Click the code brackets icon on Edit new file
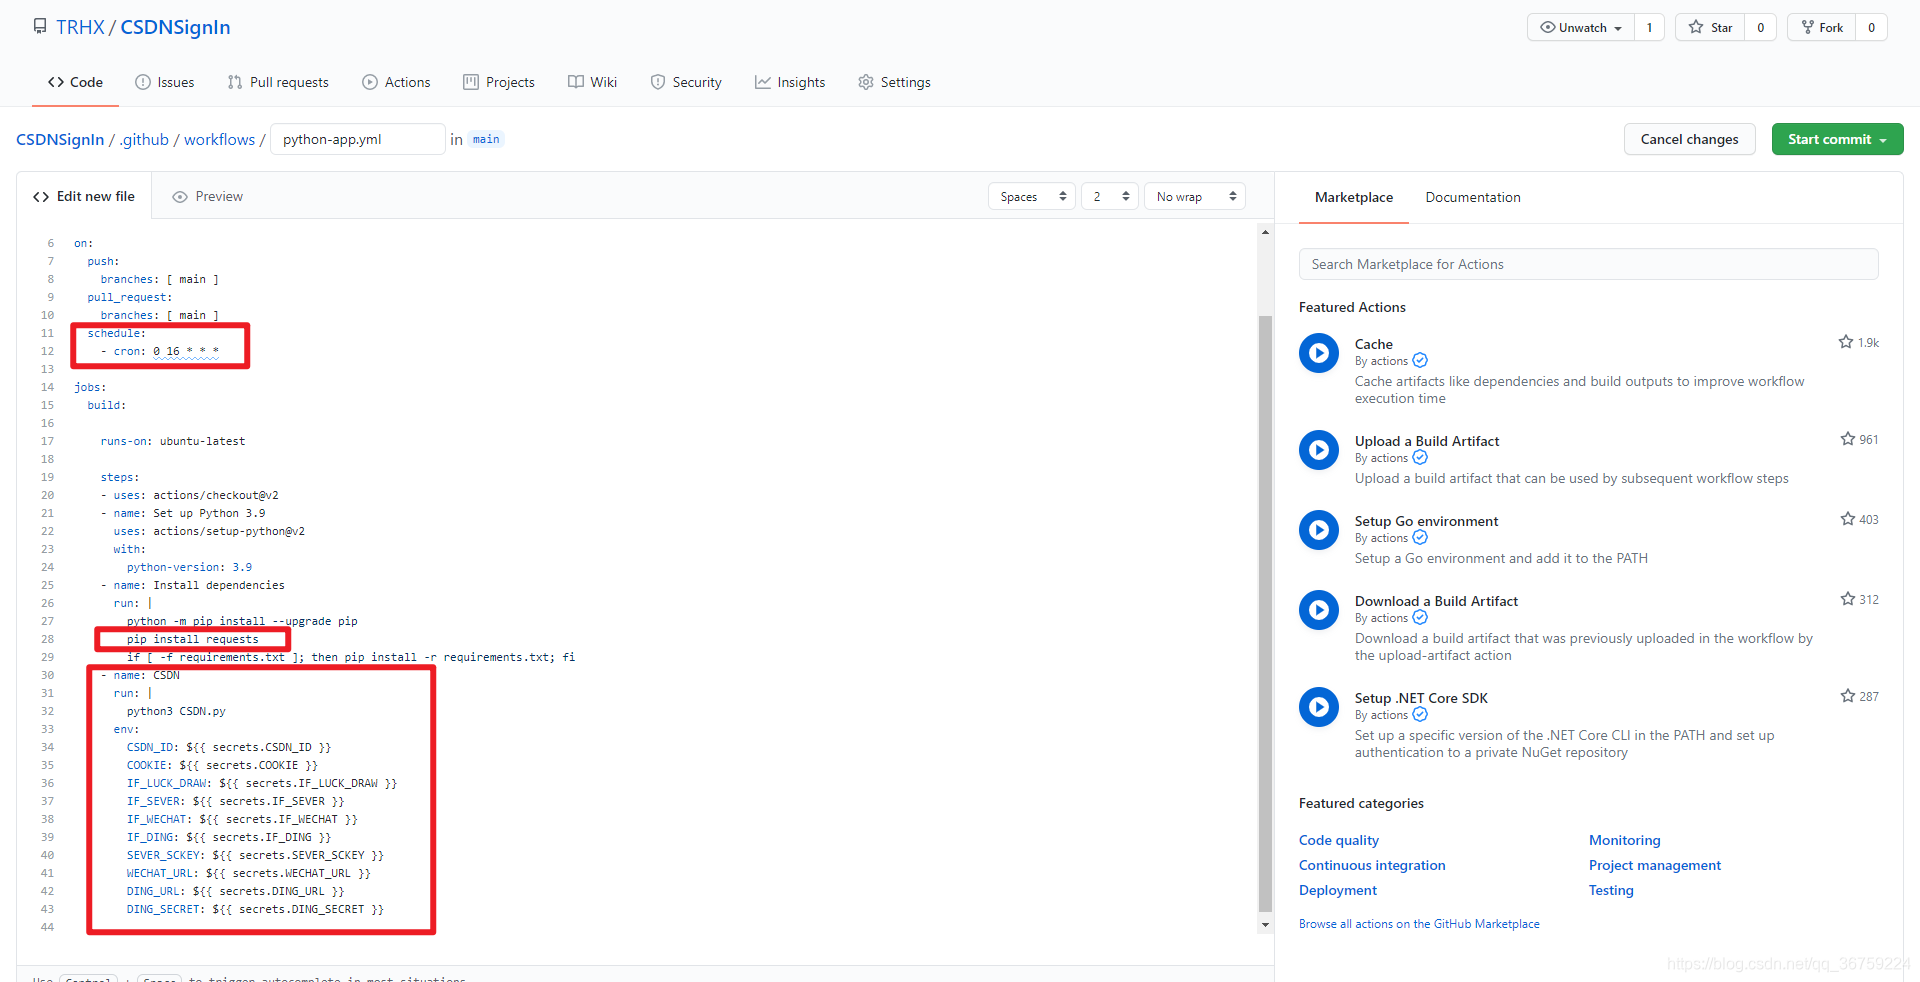 point(41,197)
